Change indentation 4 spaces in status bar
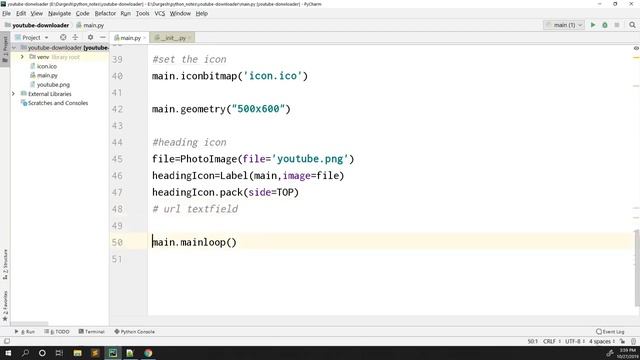The height and width of the screenshot is (360, 640). pyautogui.click(x=602, y=341)
